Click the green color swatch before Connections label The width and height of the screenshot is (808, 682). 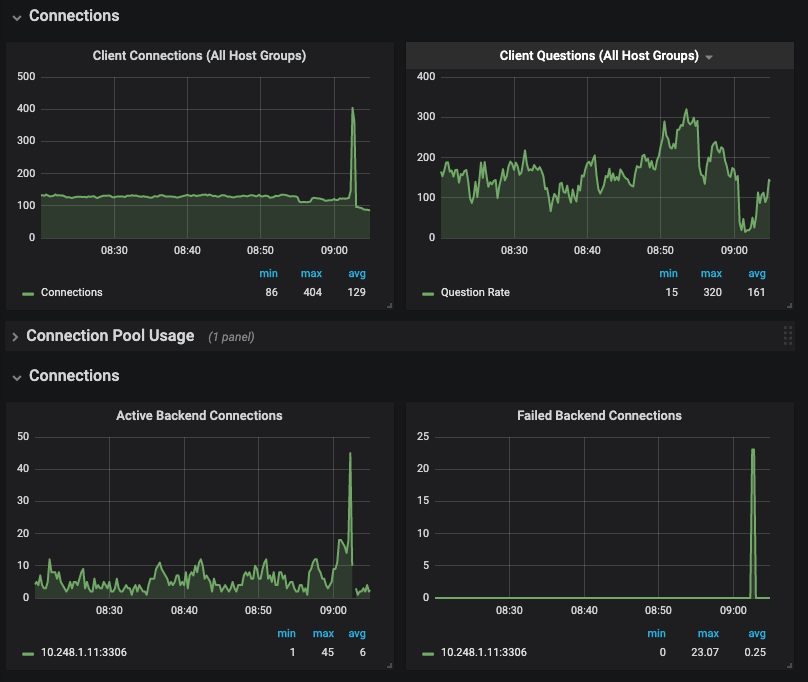[x=27, y=292]
